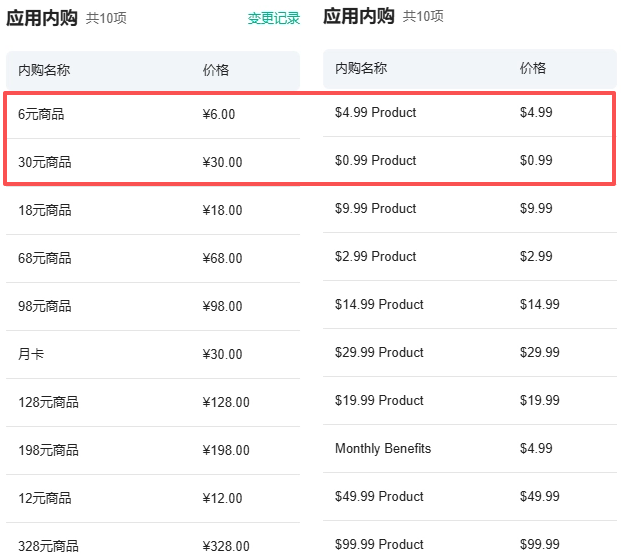The height and width of the screenshot is (558, 622).
Task: Click the ¥12.00 price cell
Action: click(x=222, y=498)
